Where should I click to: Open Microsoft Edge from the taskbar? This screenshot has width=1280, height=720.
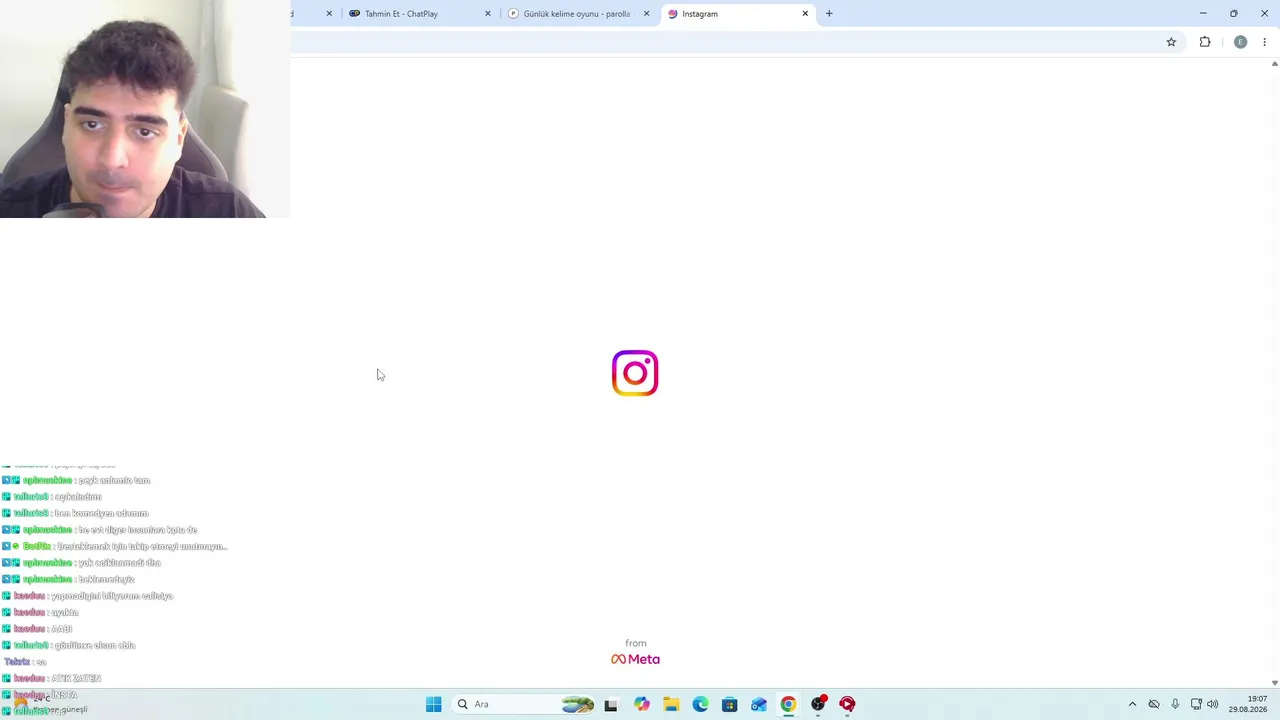pyautogui.click(x=700, y=704)
